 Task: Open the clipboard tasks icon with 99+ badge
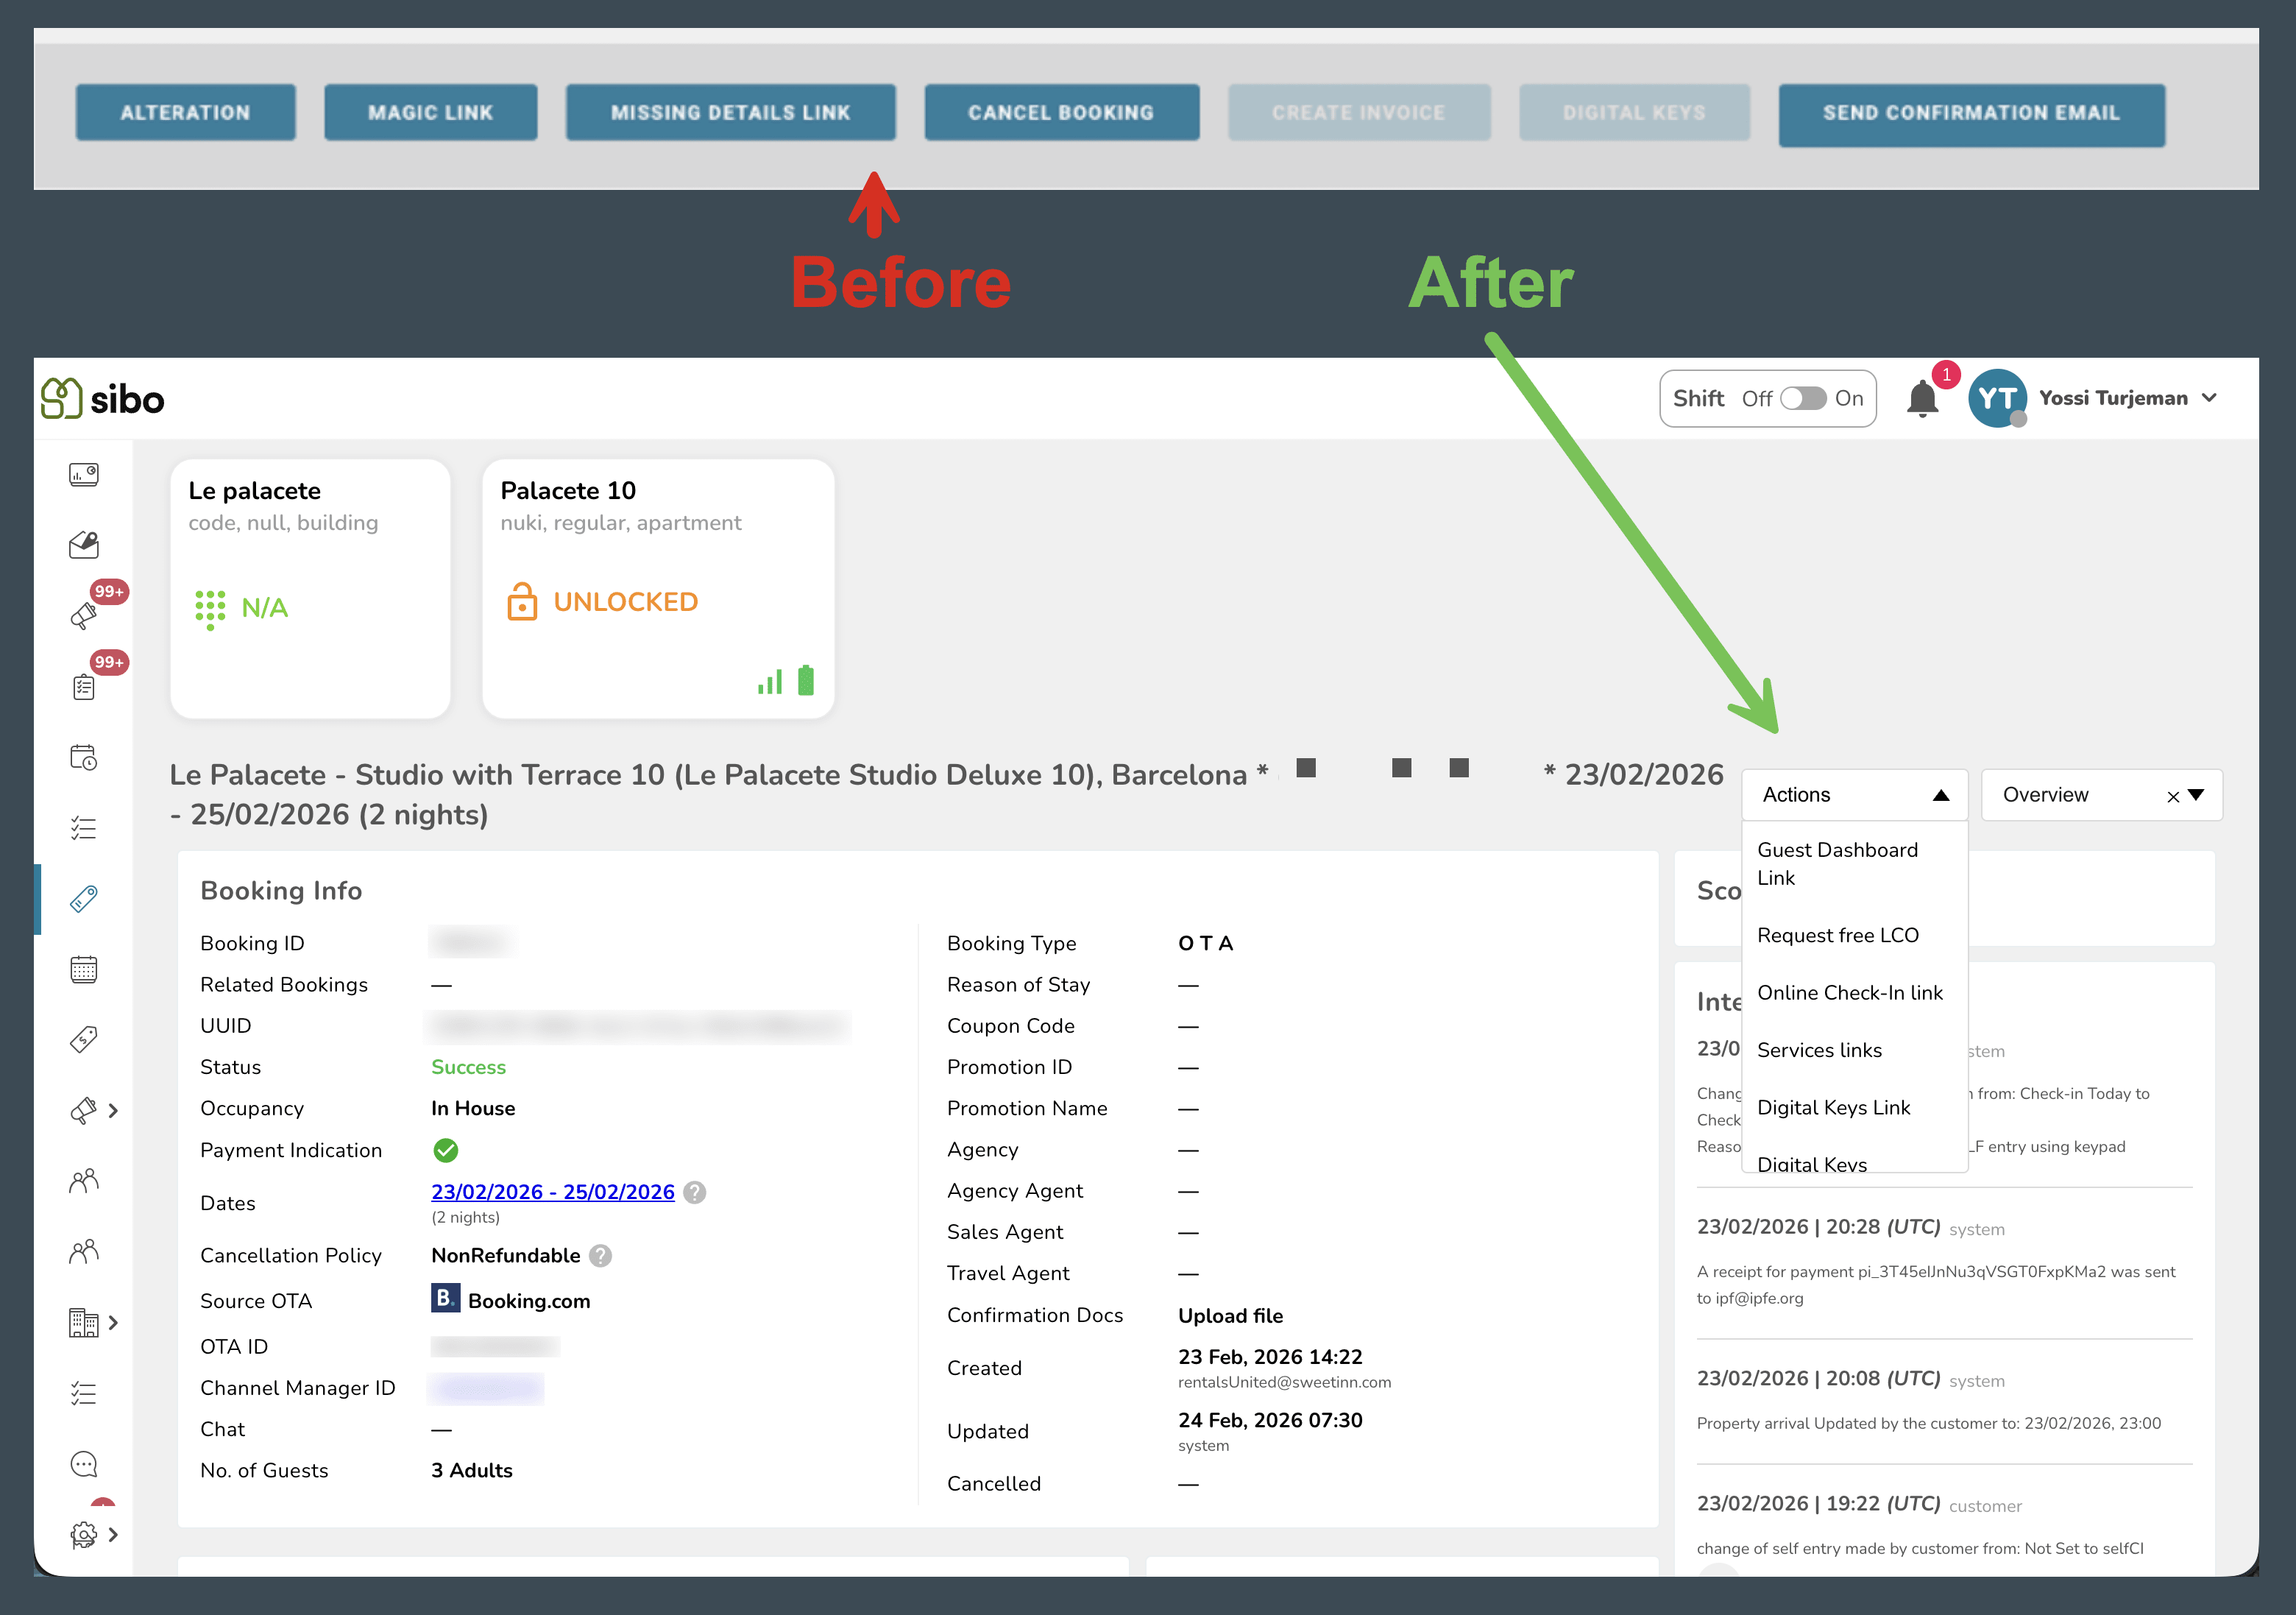point(84,685)
